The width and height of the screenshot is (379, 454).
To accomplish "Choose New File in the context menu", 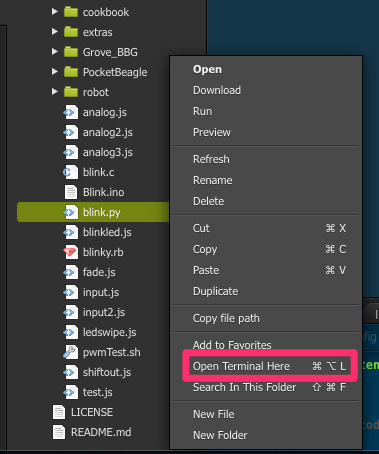I will pos(266,414).
